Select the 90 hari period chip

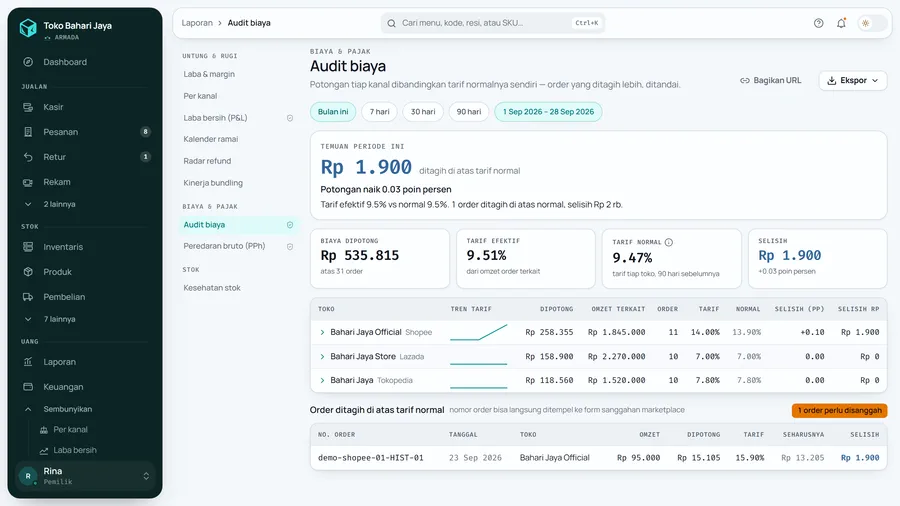469,112
